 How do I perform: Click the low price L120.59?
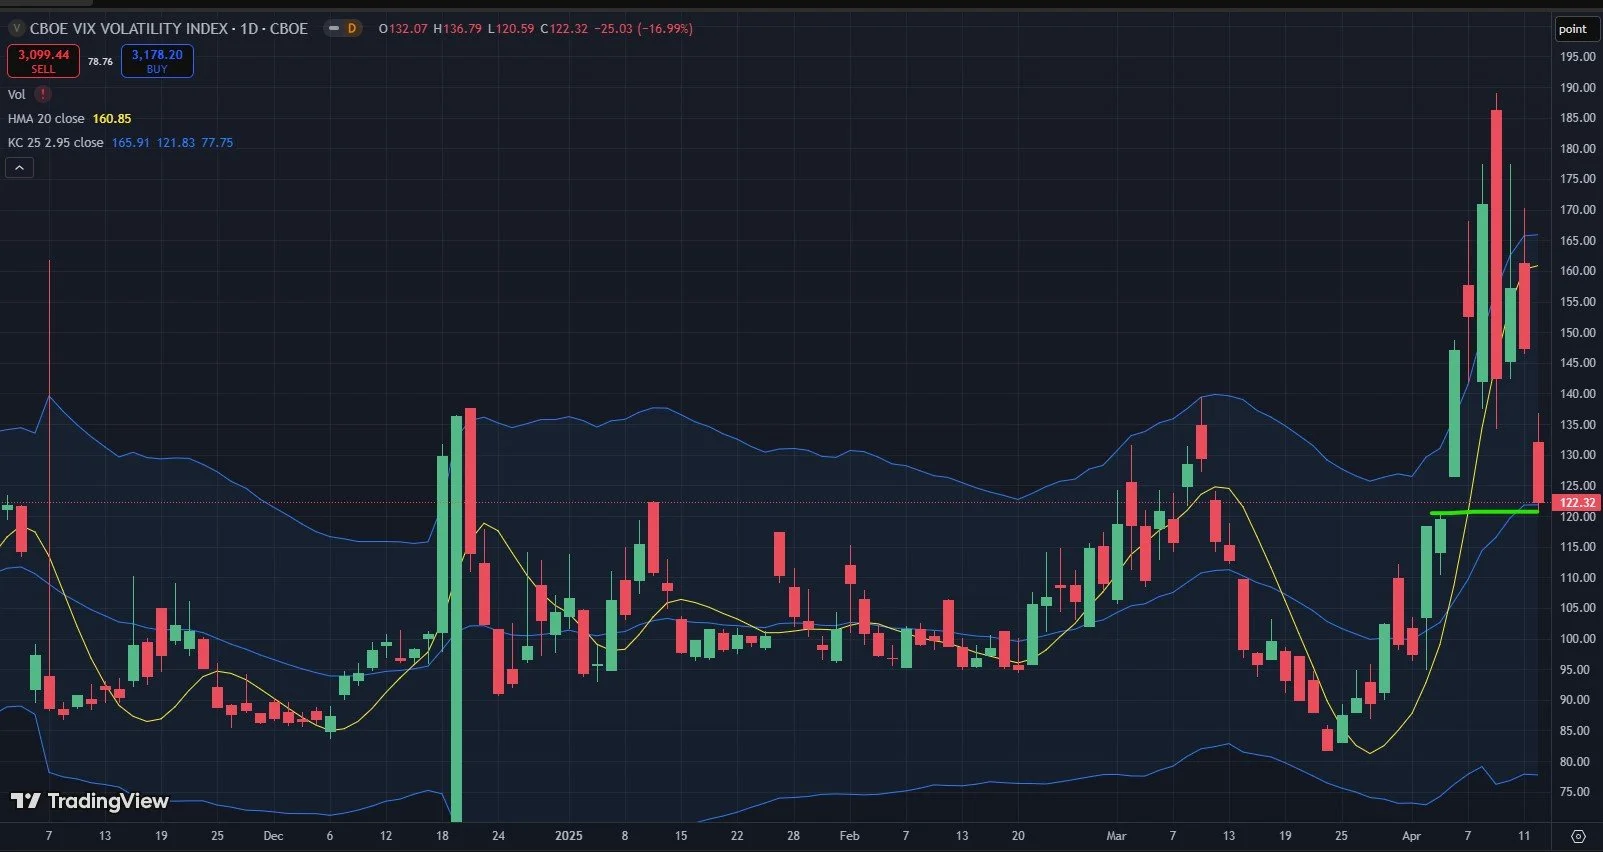(x=511, y=29)
